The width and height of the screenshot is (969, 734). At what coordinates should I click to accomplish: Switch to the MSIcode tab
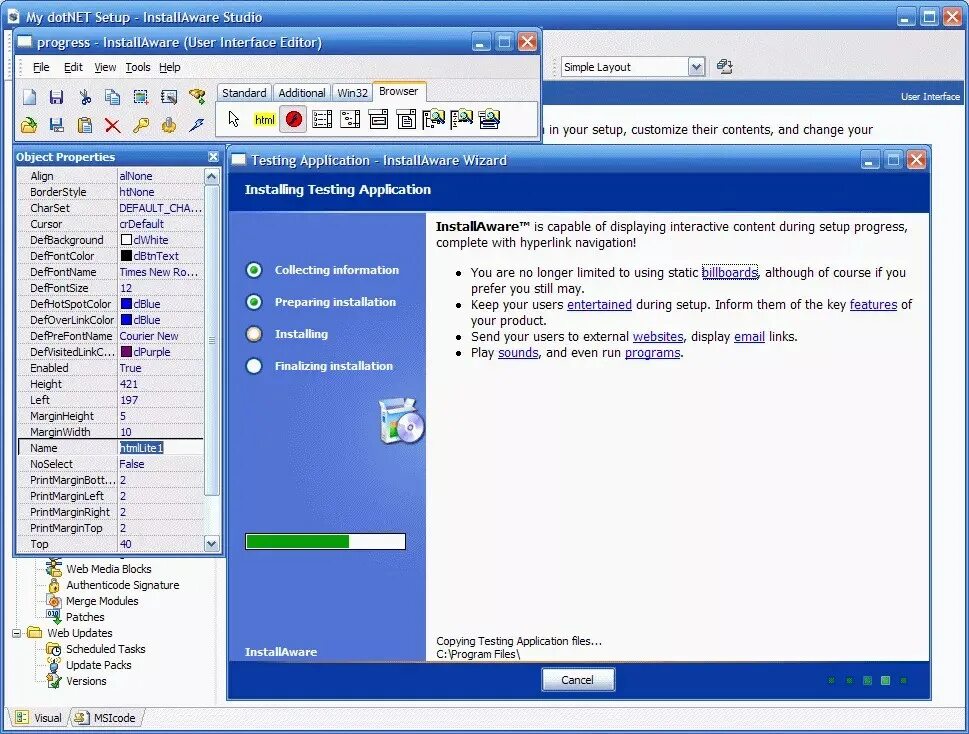(105, 718)
